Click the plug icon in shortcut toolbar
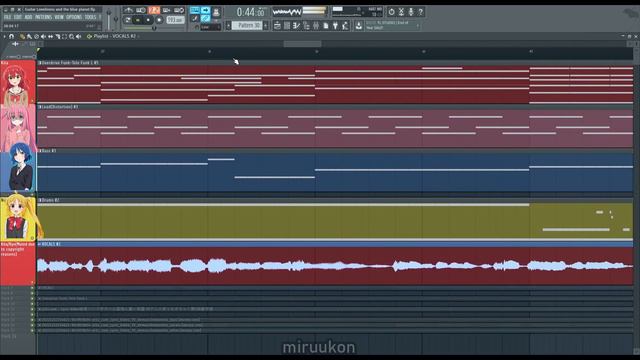640x360 pixels. 336,26
